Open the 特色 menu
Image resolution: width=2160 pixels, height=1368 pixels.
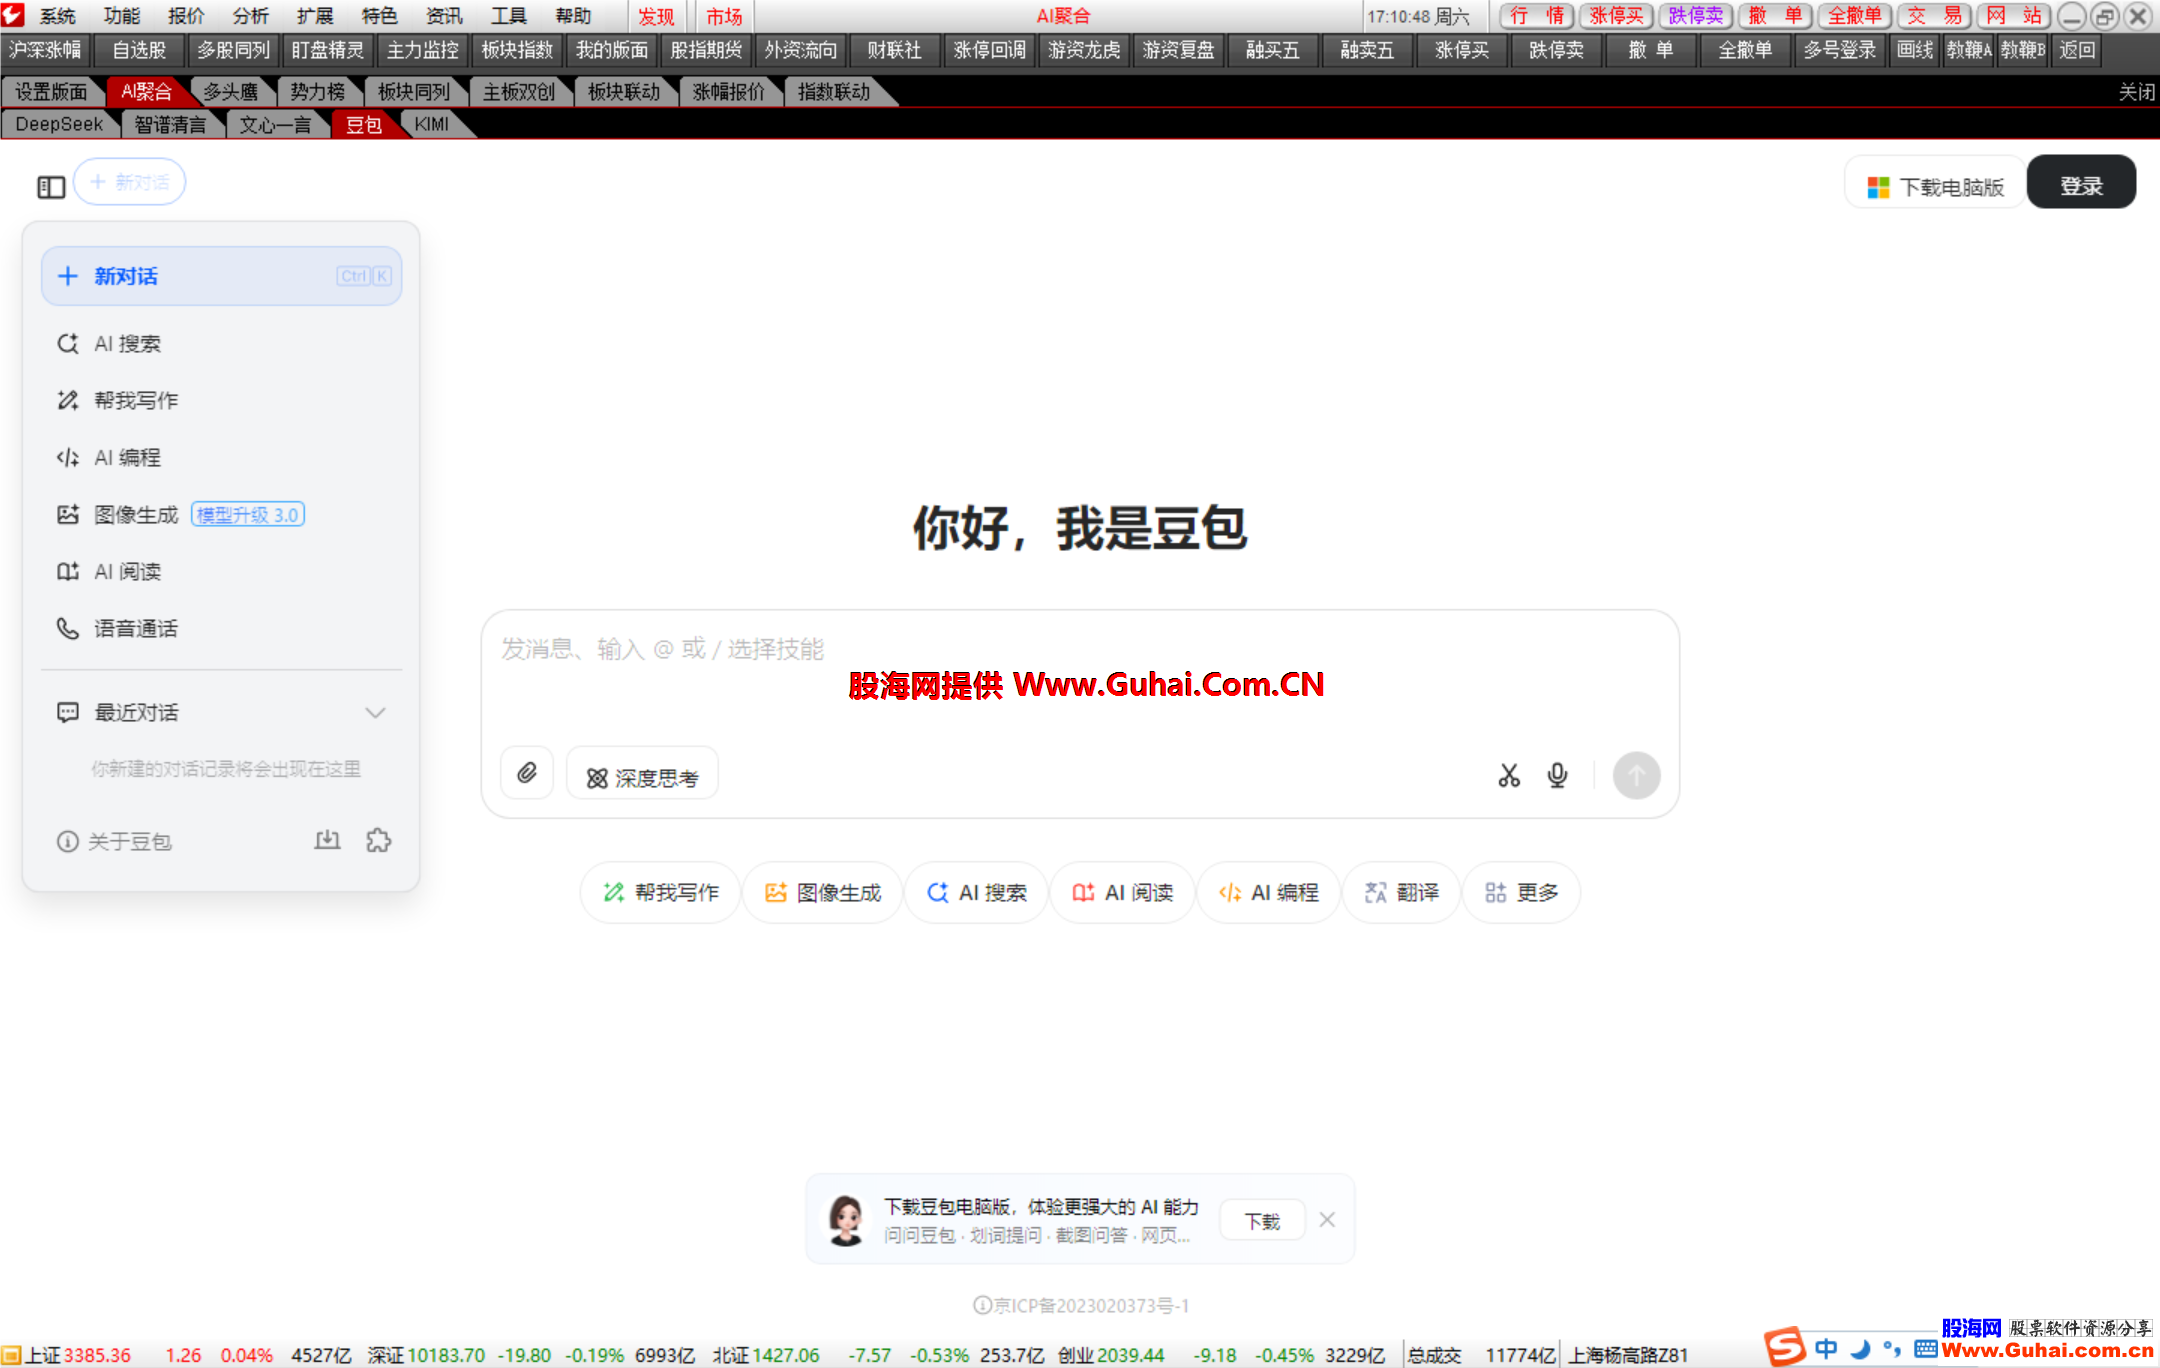[x=380, y=16]
